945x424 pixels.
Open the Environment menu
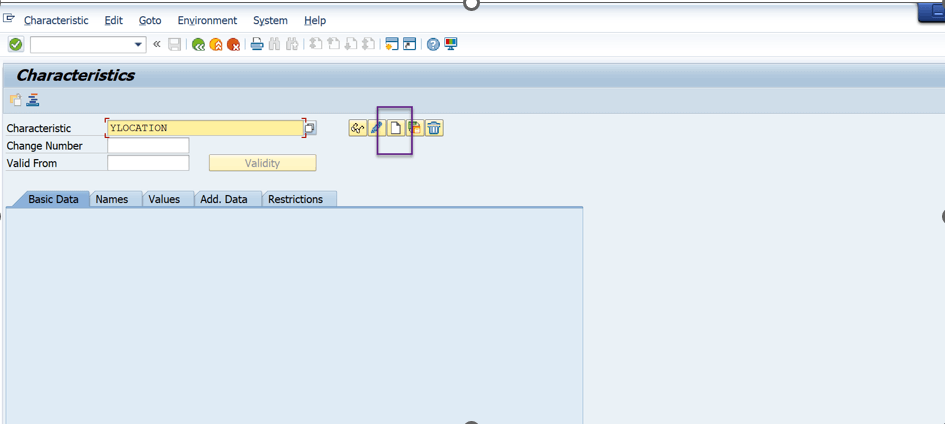[x=207, y=20]
